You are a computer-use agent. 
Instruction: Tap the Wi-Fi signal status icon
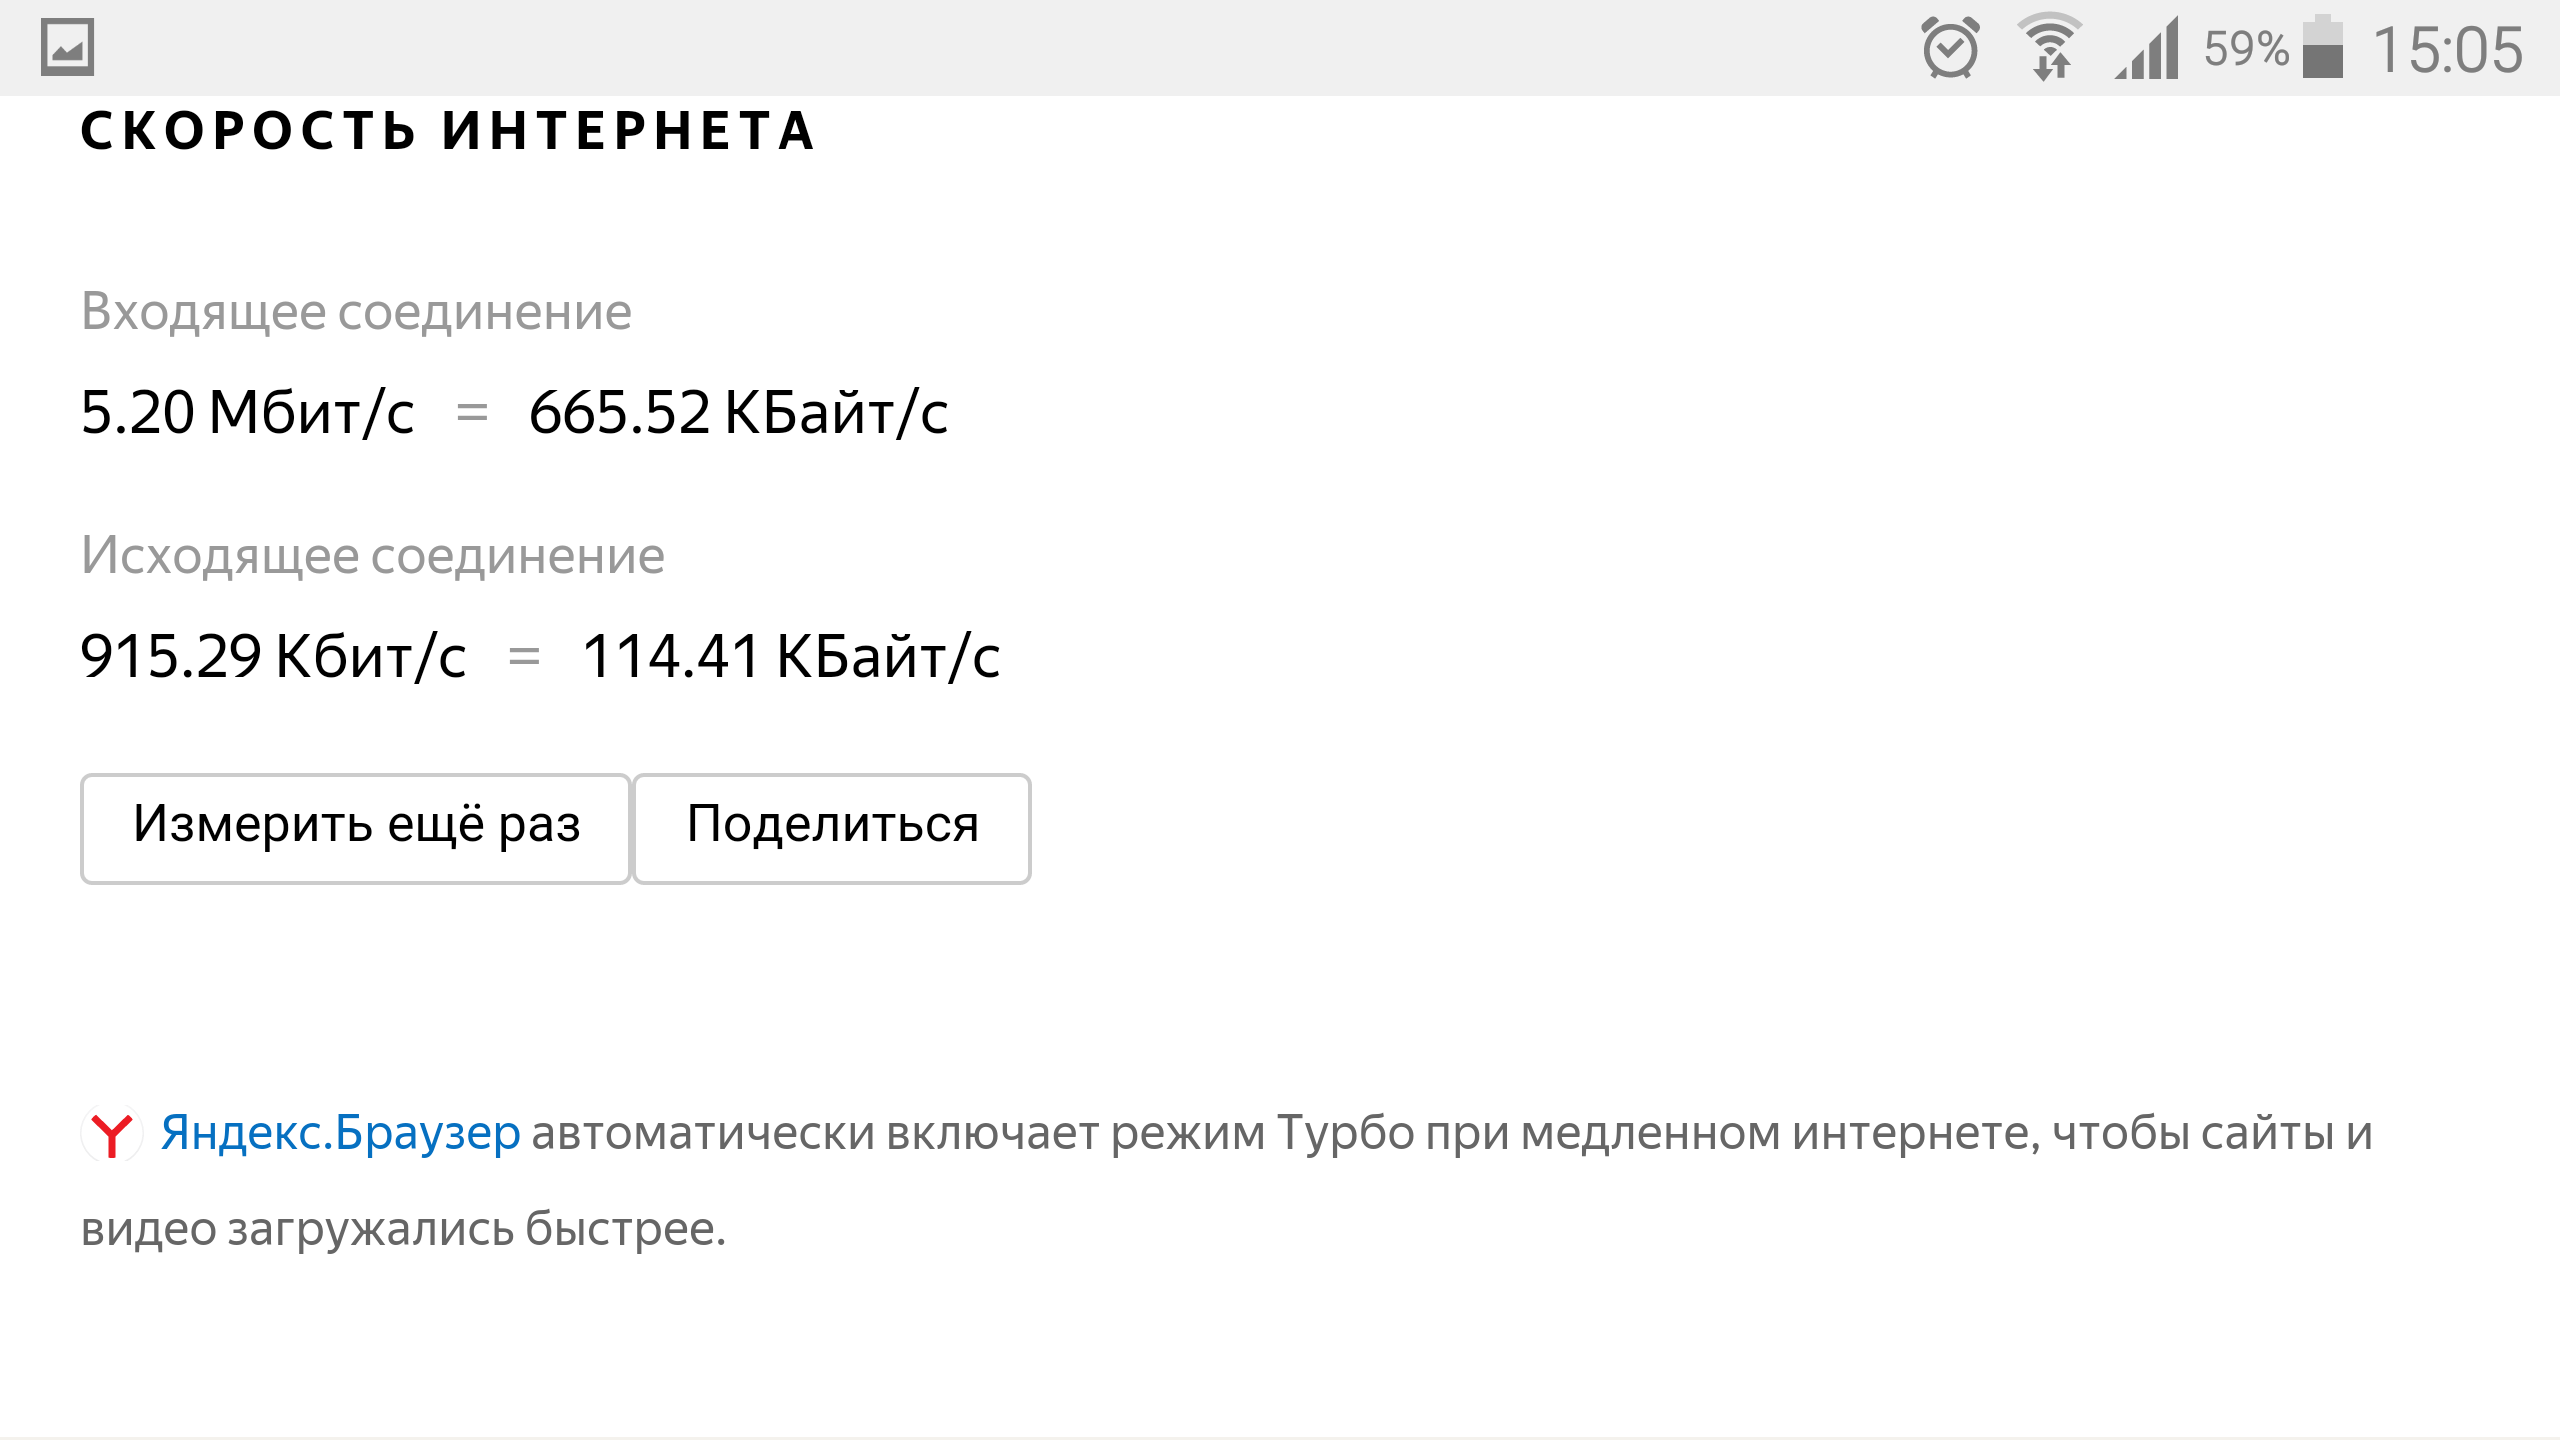2050,47
